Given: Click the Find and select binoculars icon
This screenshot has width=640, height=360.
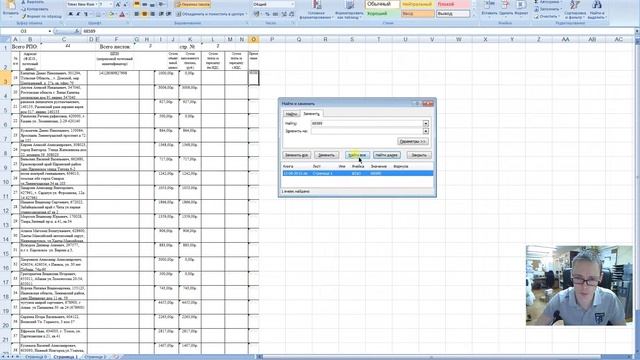Looking at the screenshot, I should 596,4.
